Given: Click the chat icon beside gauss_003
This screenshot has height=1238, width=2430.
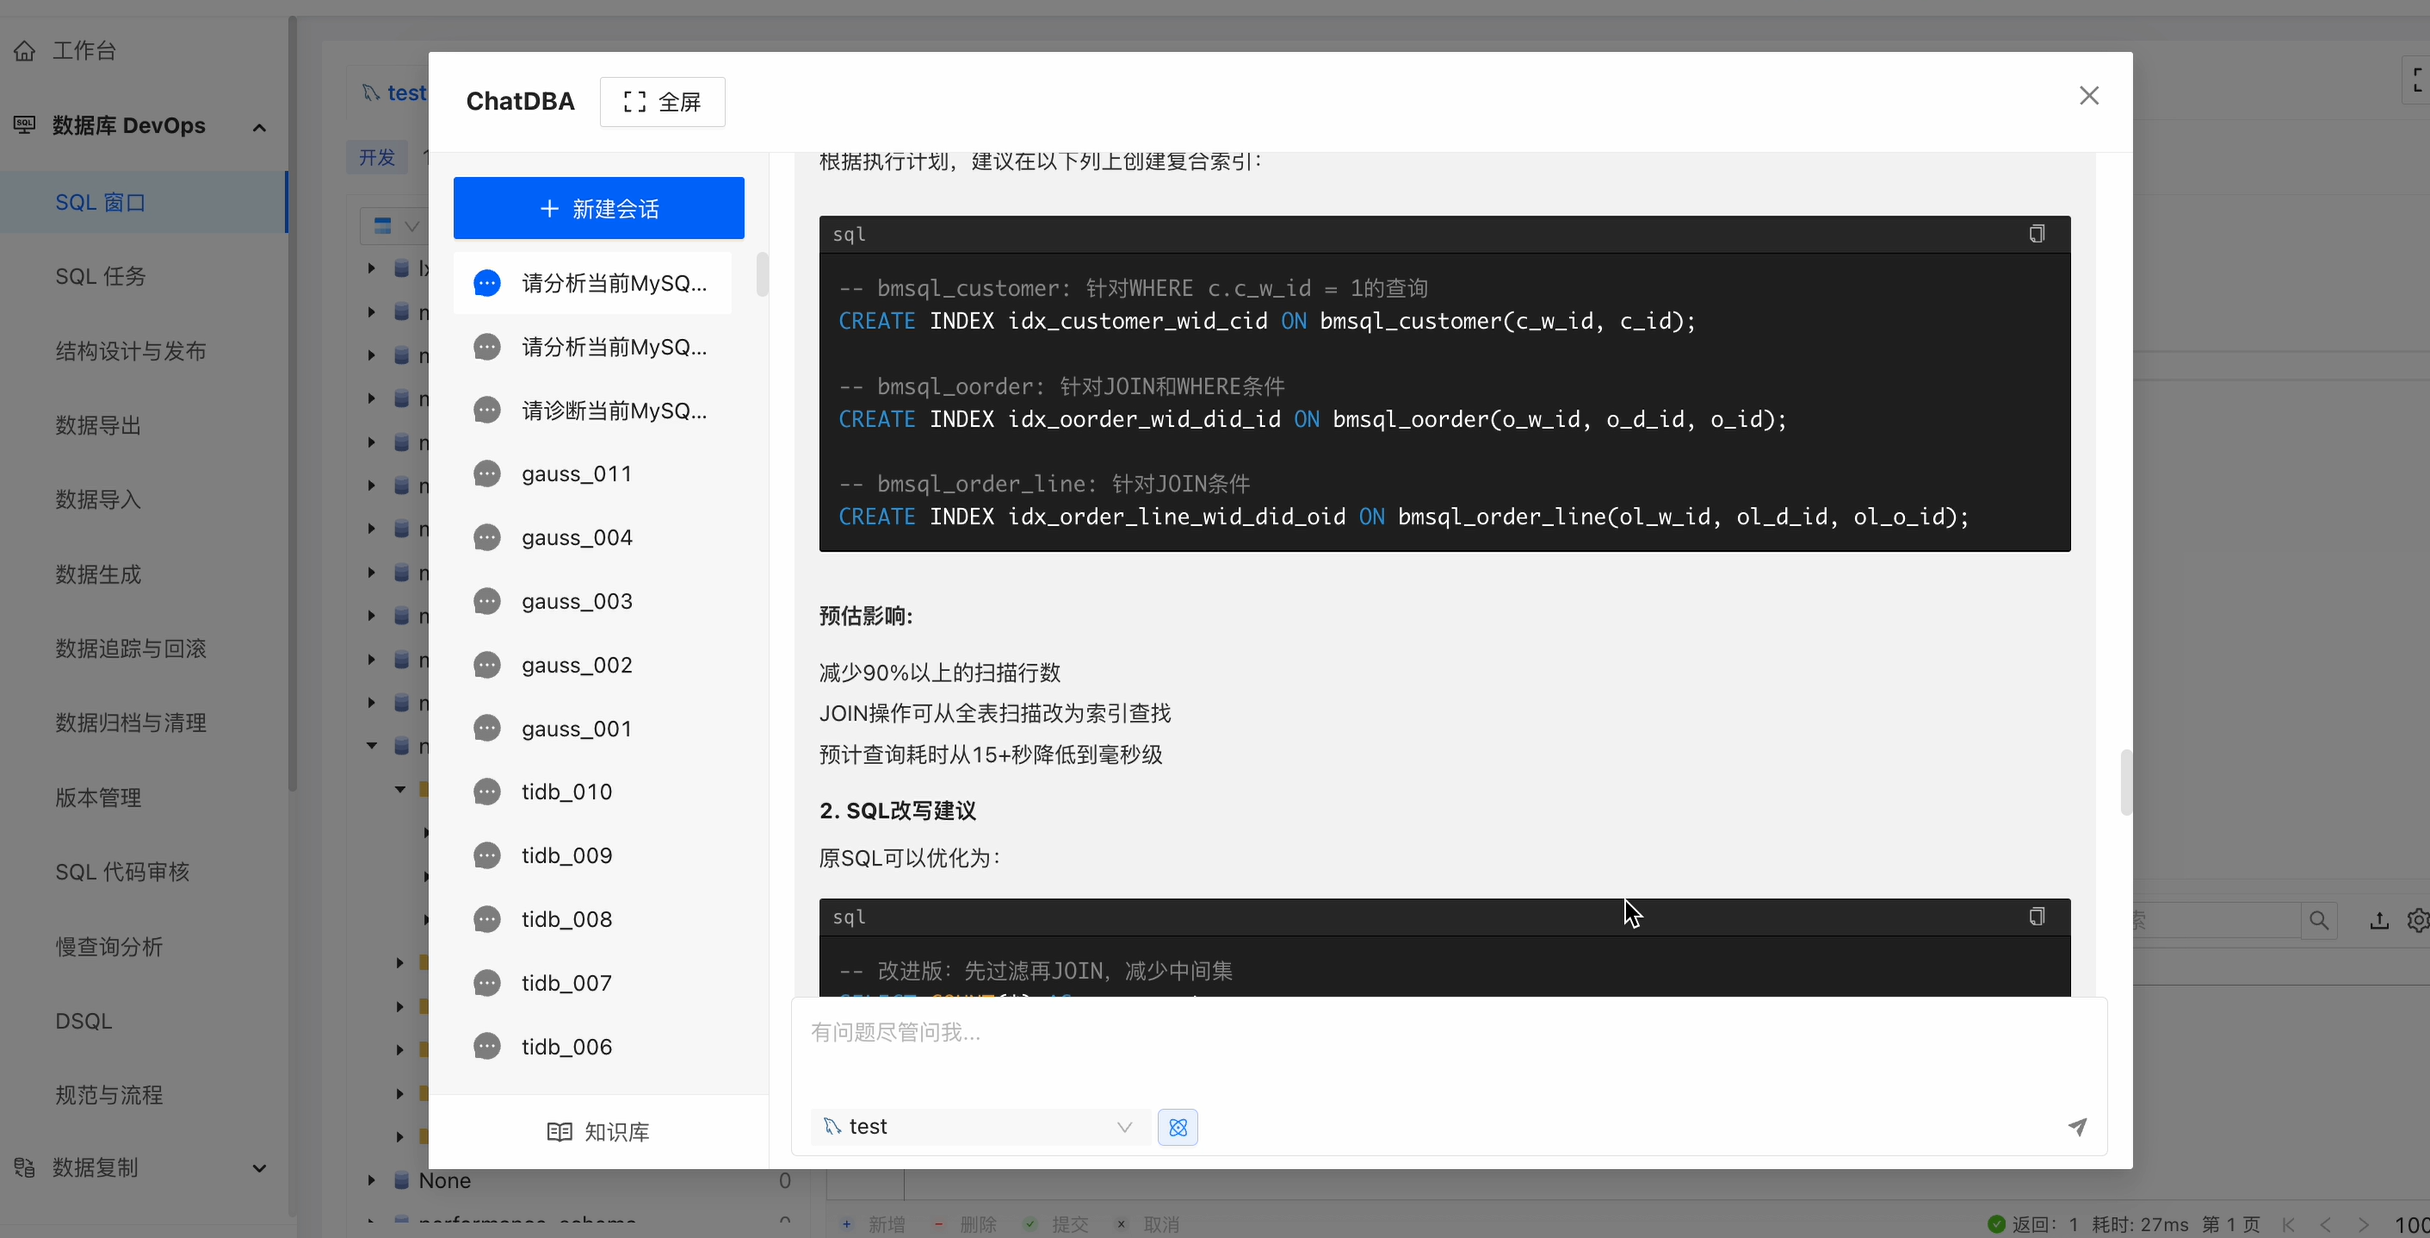Looking at the screenshot, I should pos(487,602).
